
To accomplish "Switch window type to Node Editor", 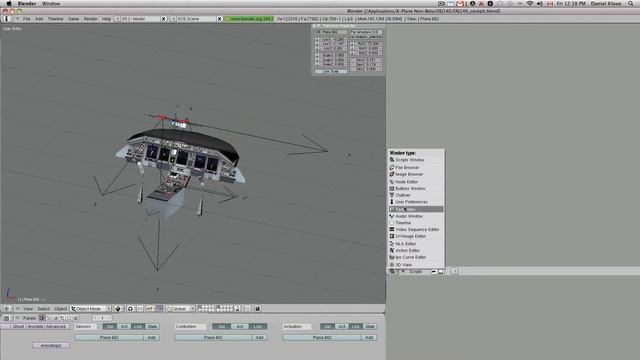I will click(416, 182).
